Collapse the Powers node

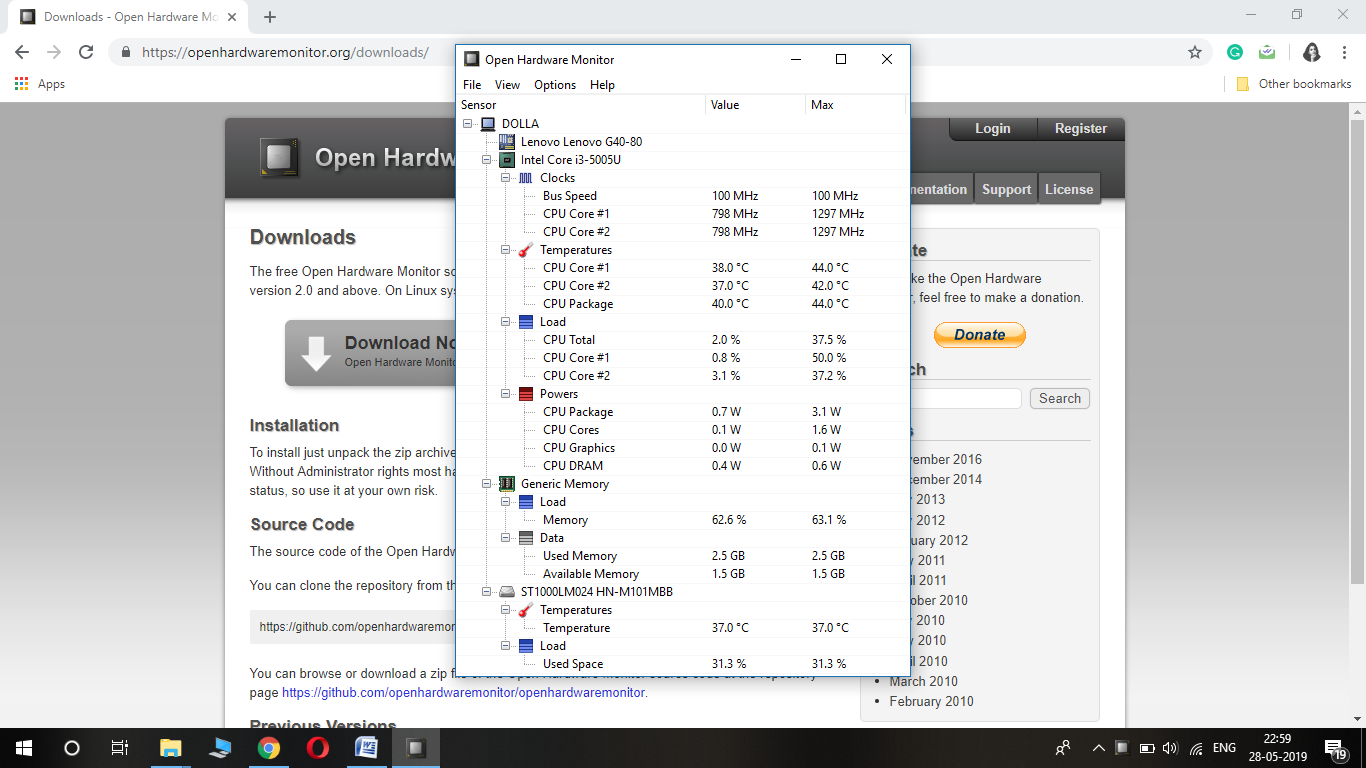(506, 394)
